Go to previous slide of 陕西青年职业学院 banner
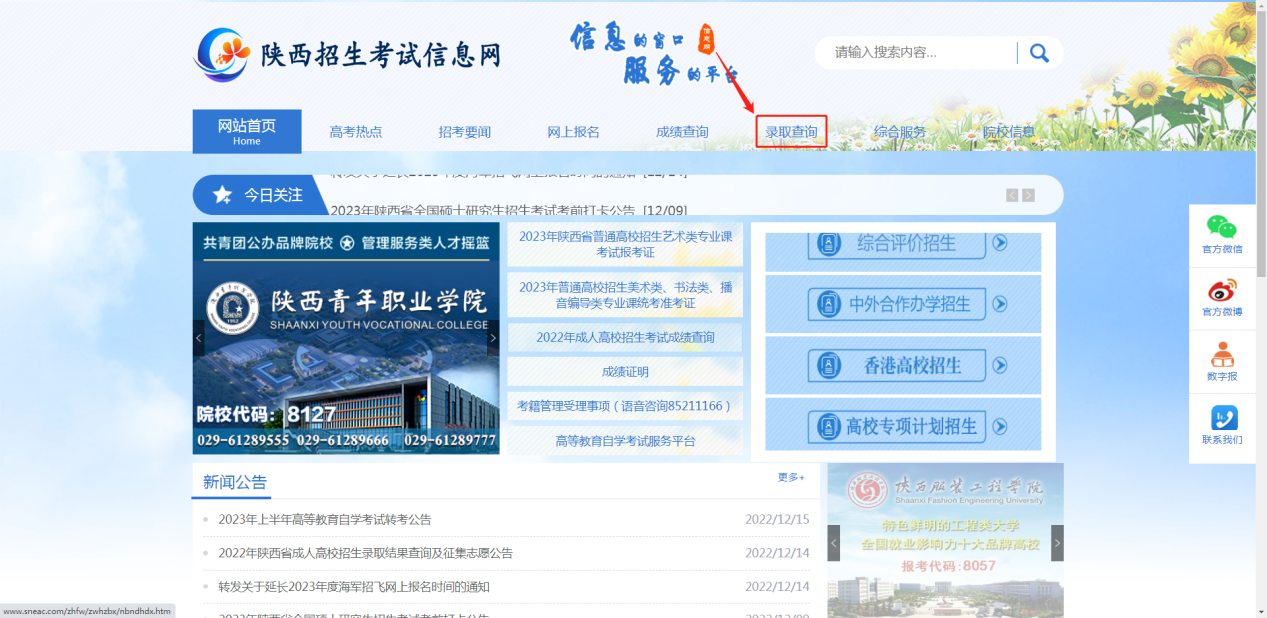Screen dimensions: 1267x618 199,338
